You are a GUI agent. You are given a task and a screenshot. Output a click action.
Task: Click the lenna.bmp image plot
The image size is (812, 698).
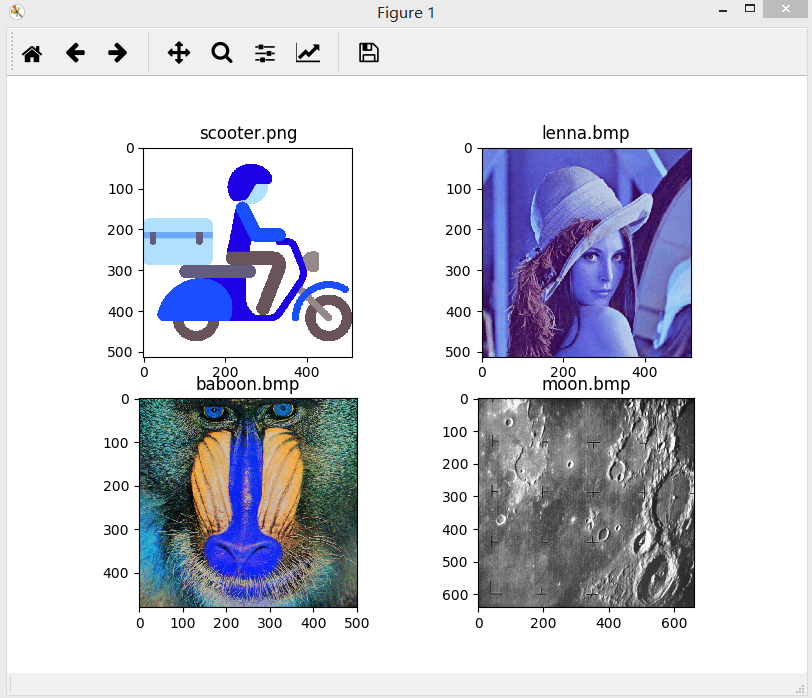(587, 253)
